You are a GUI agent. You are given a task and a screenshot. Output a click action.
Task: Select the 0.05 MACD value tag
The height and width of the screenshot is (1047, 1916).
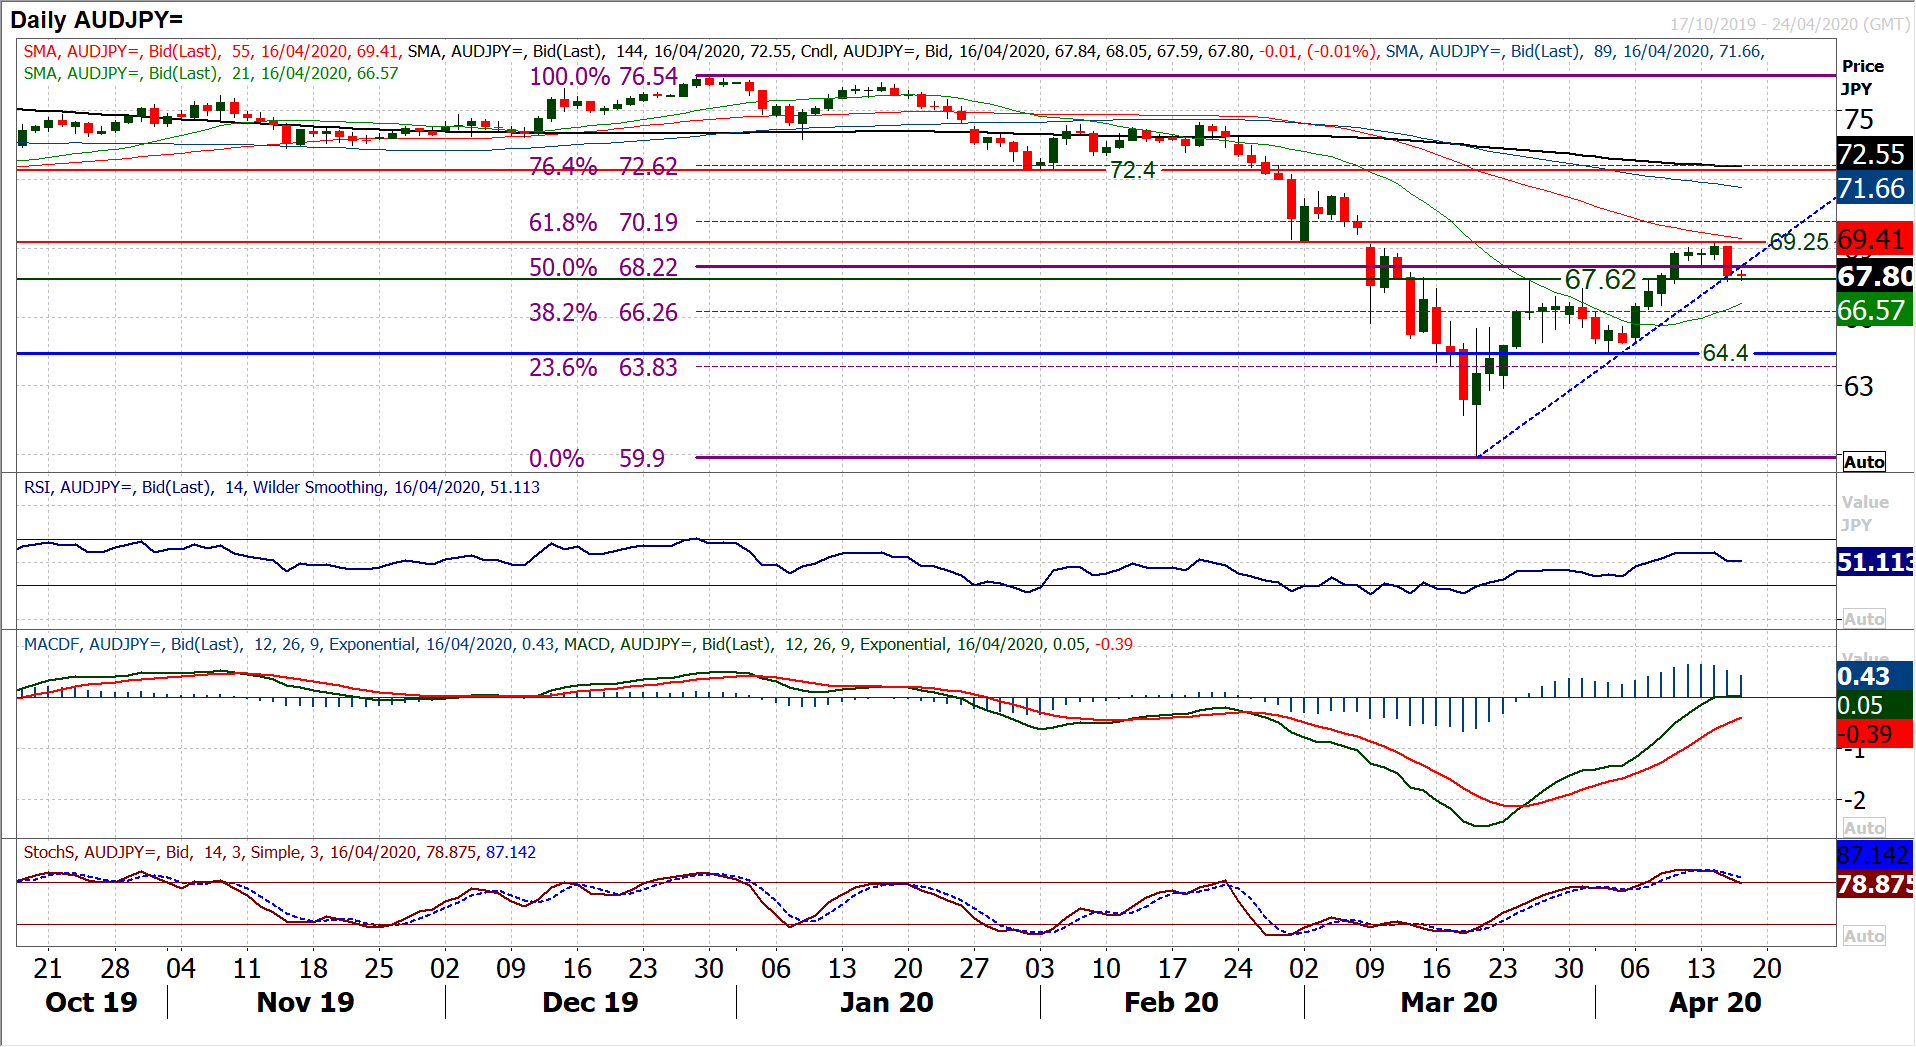tap(1874, 705)
